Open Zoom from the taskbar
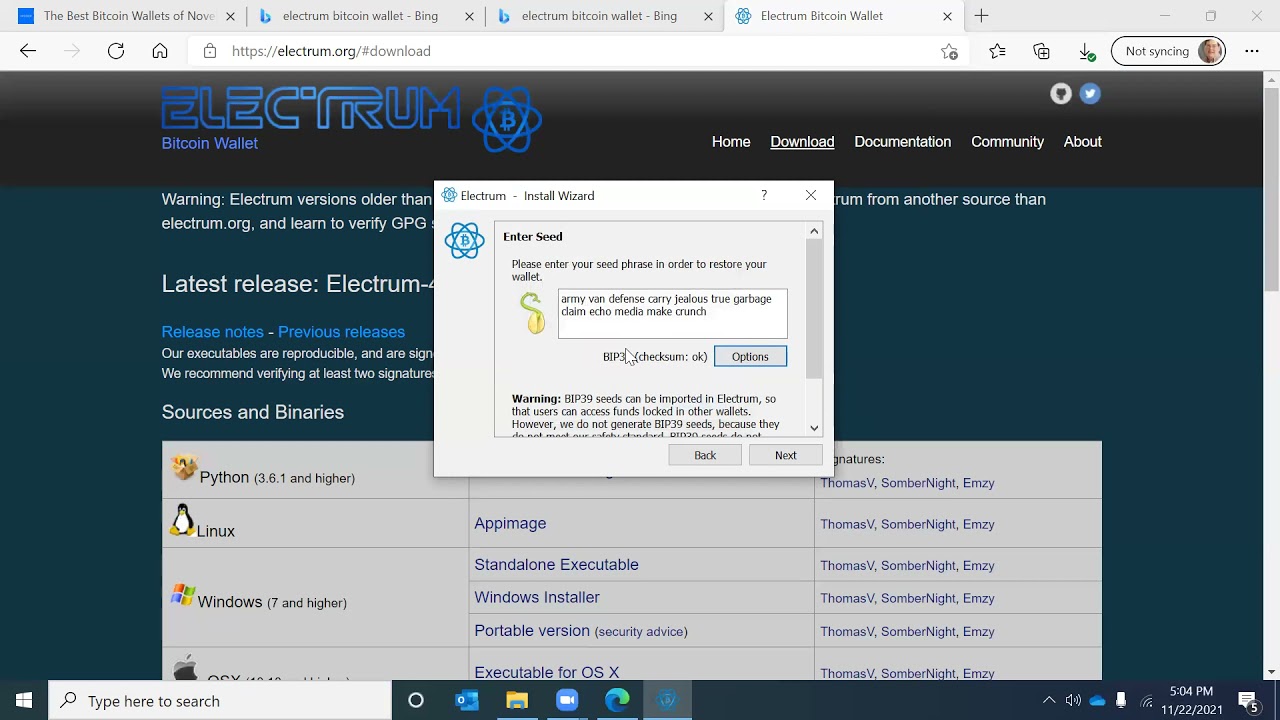 pyautogui.click(x=567, y=701)
